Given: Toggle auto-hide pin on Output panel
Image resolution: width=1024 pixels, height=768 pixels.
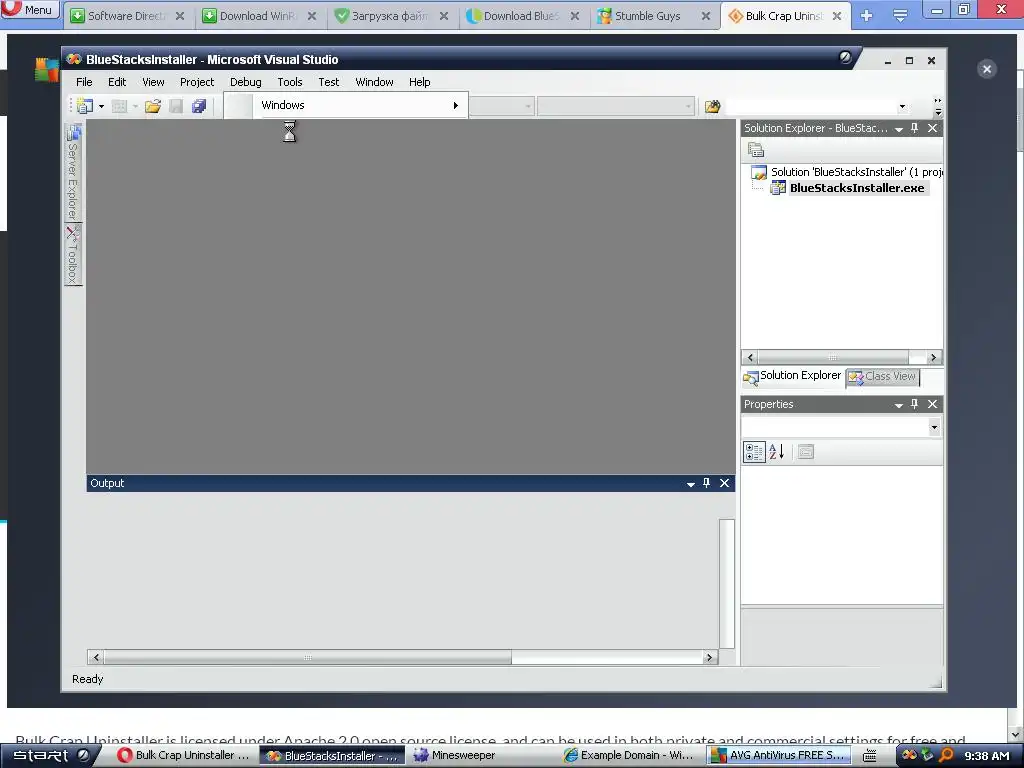Looking at the screenshot, I should coord(706,483).
